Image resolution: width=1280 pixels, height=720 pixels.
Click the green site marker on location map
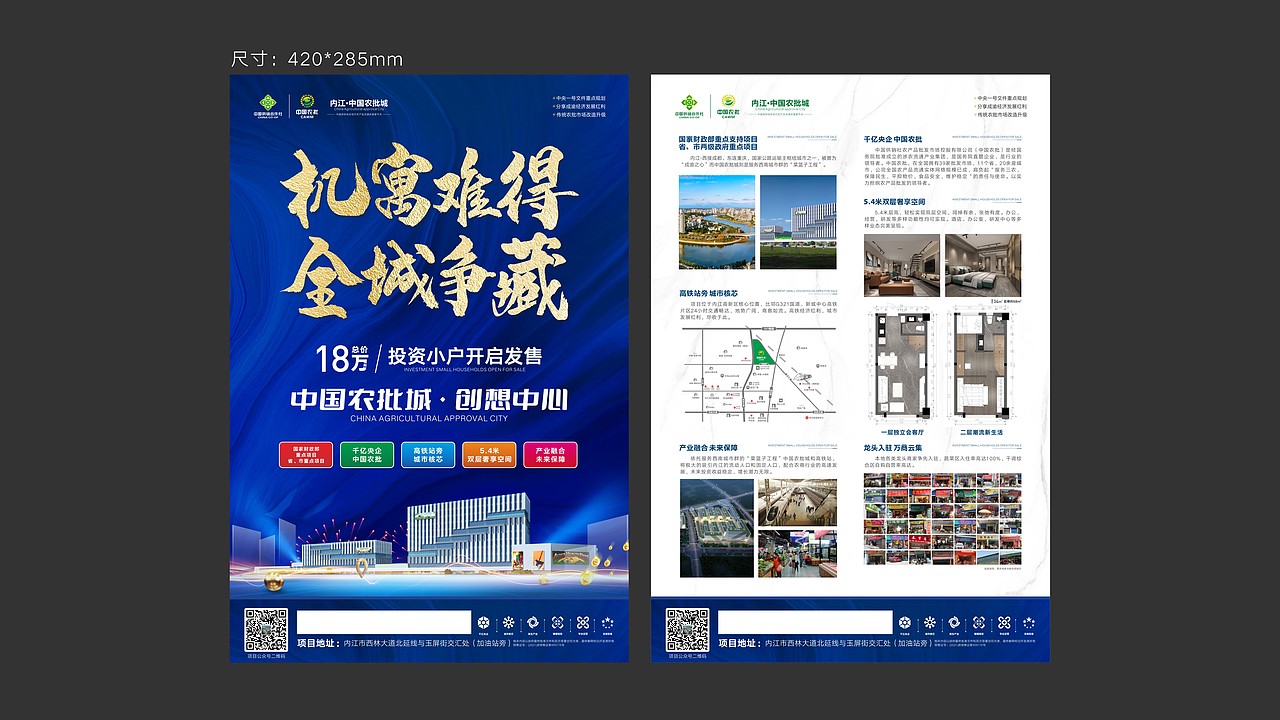[765, 353]
